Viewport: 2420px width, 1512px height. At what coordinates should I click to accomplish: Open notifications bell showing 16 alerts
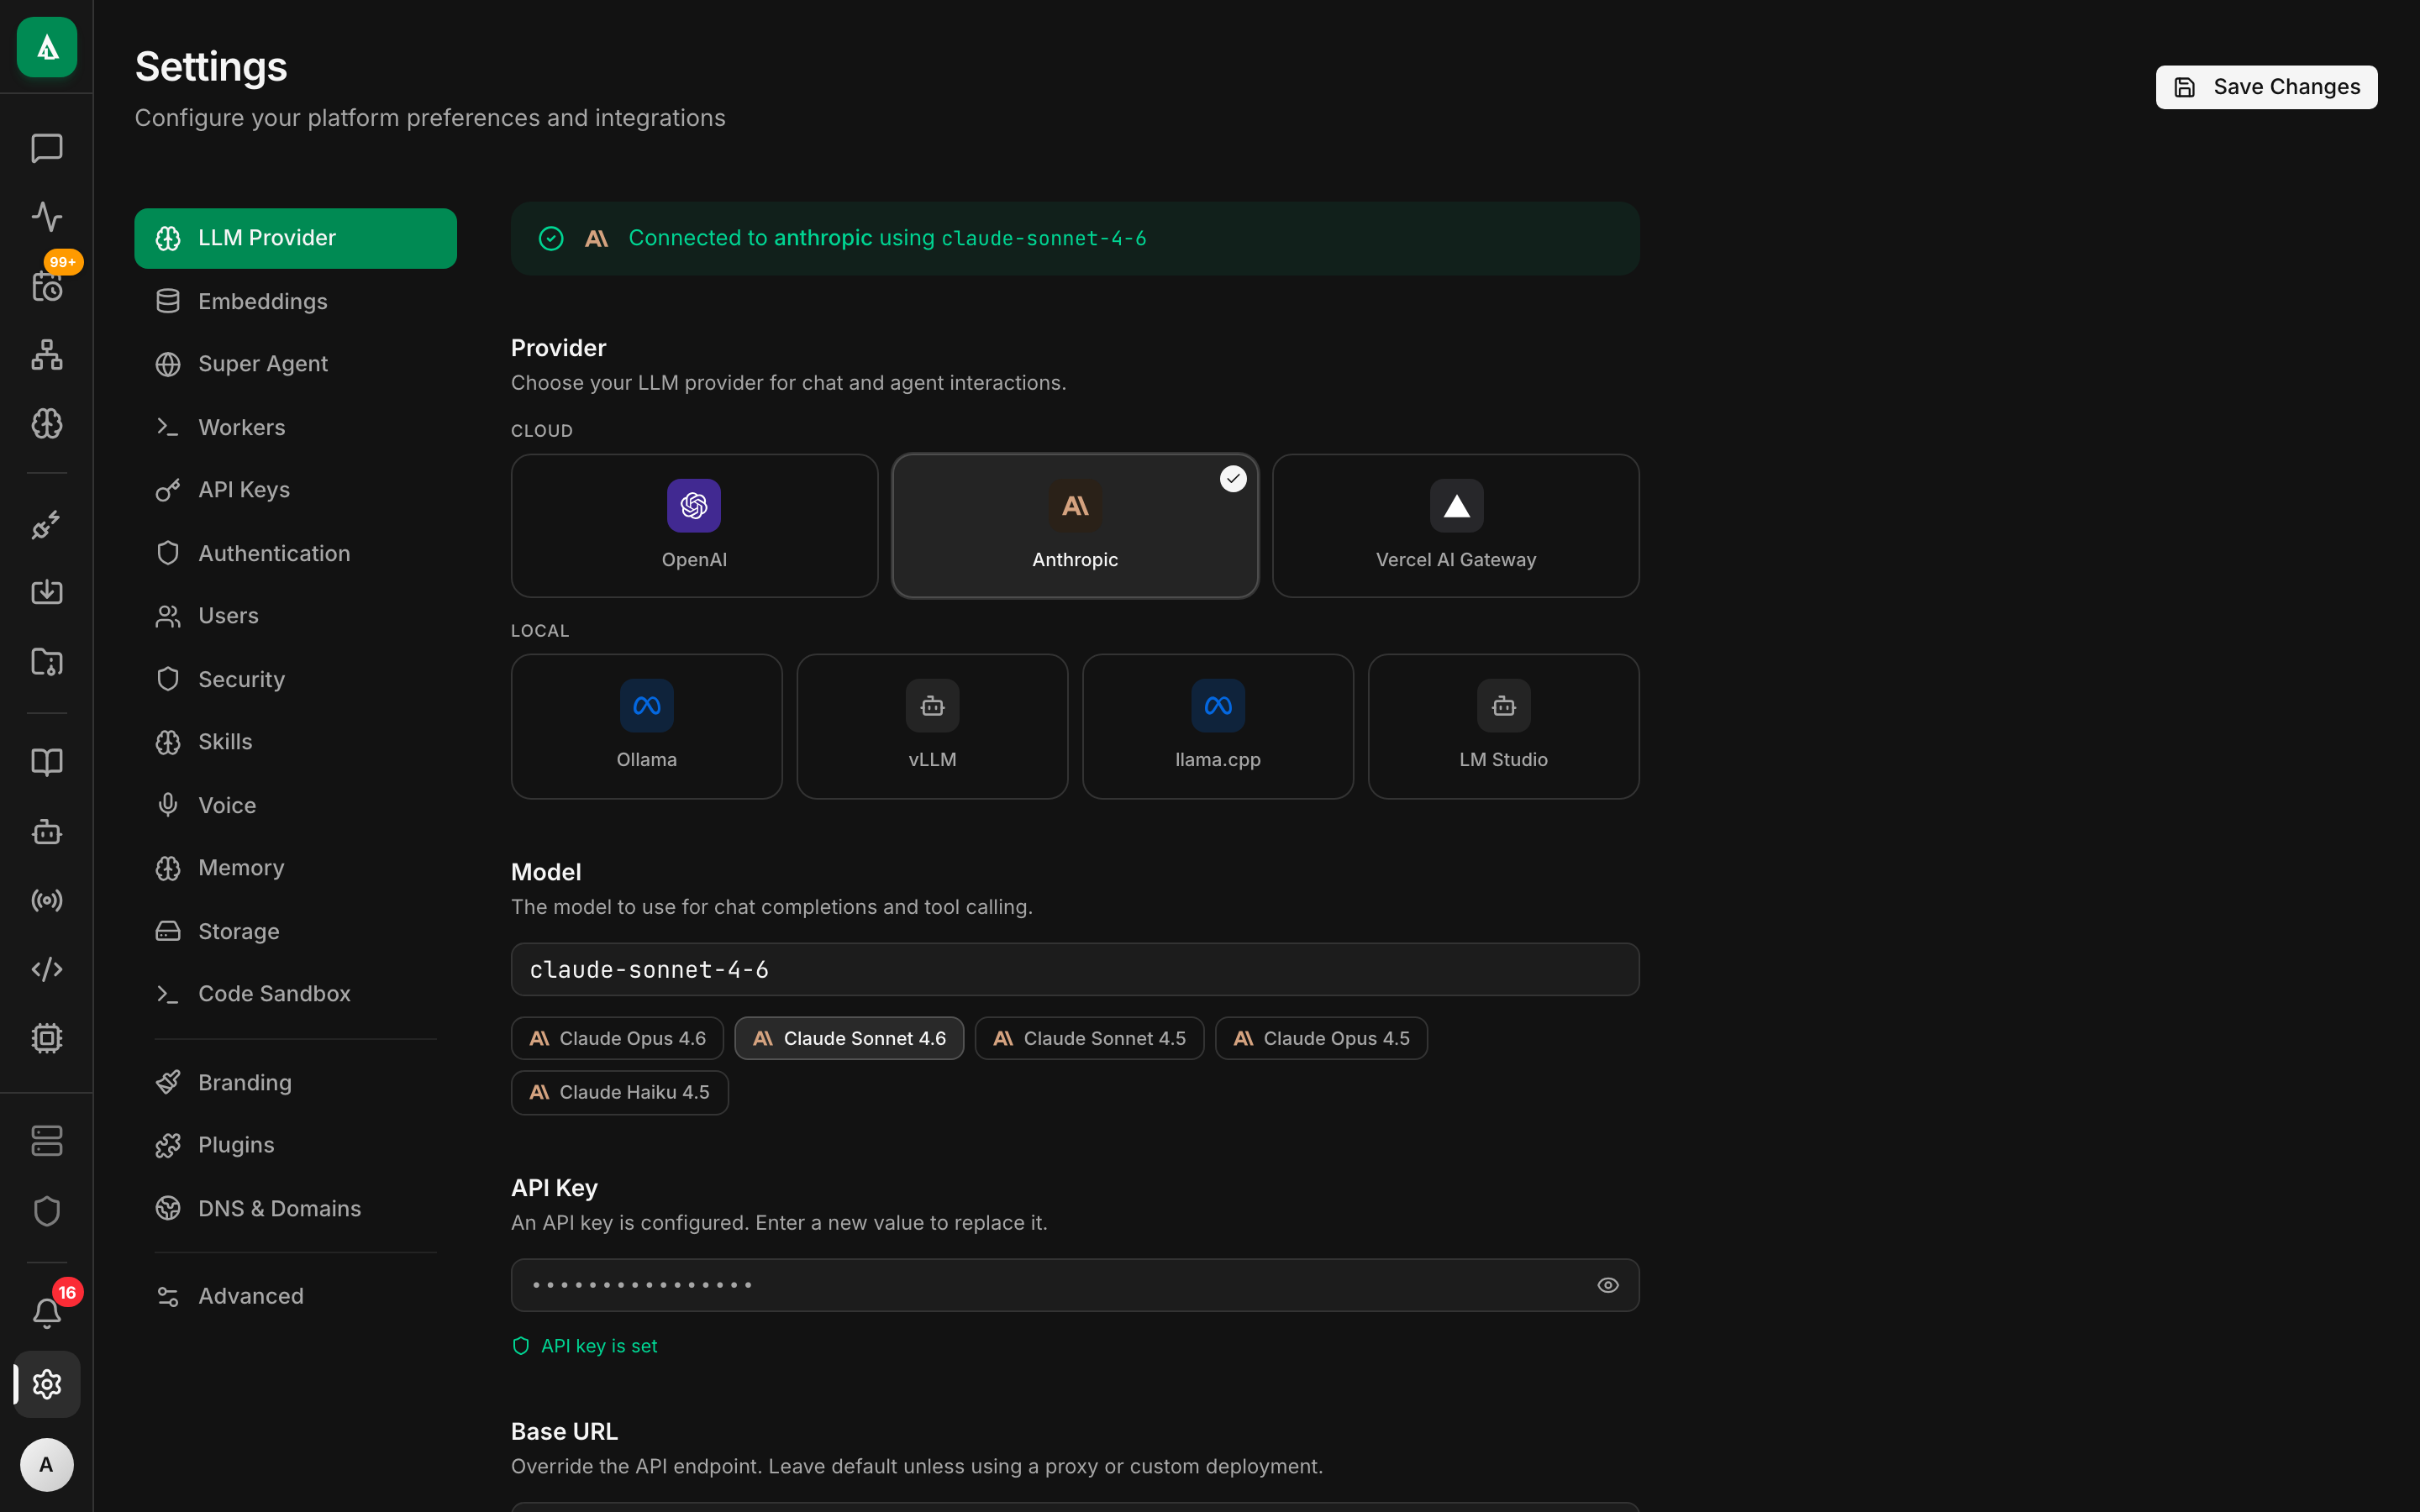point(46,1311)
